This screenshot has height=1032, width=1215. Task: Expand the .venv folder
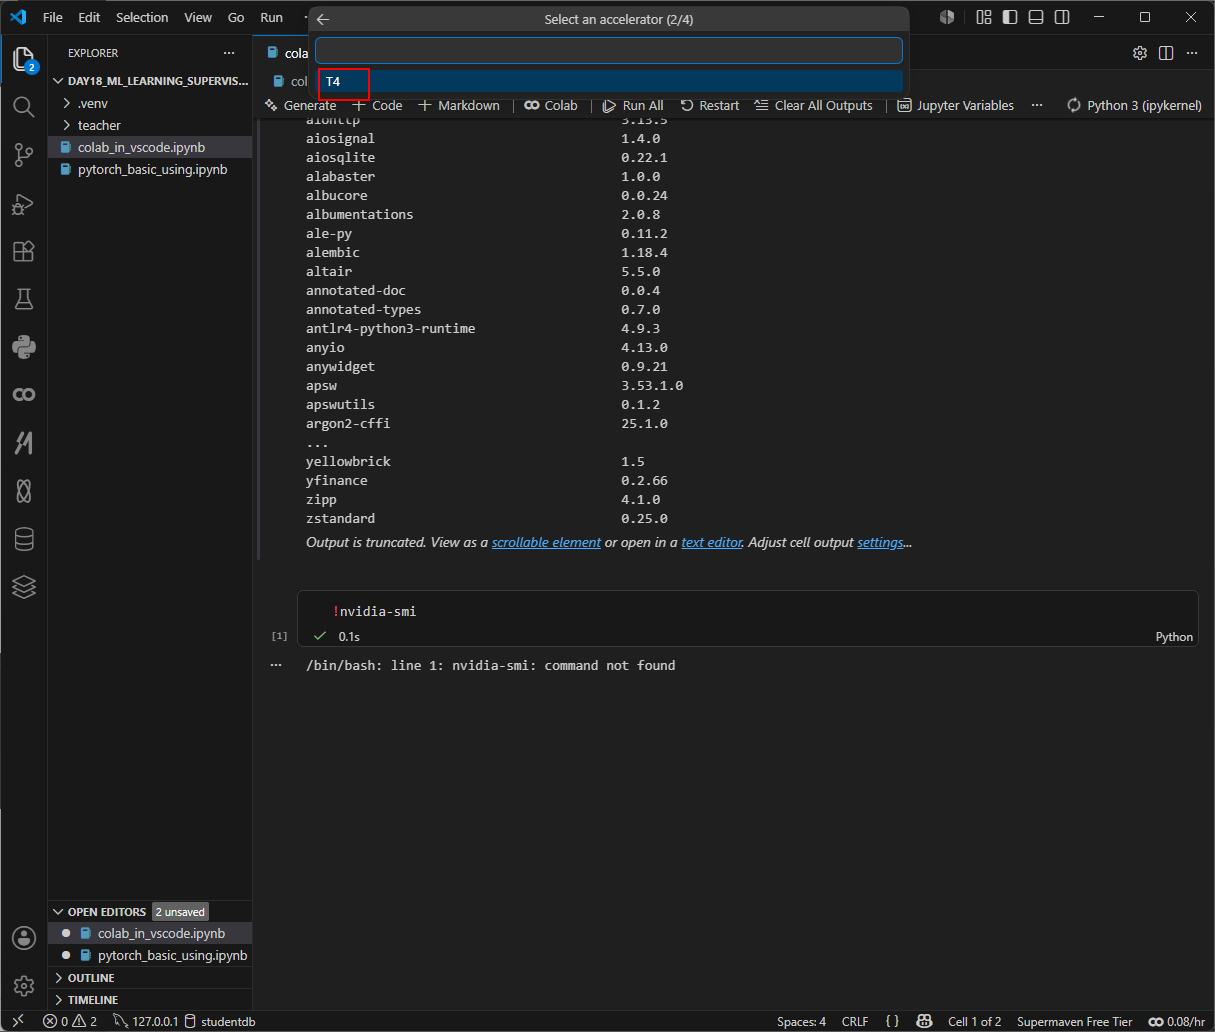[150, 103]
